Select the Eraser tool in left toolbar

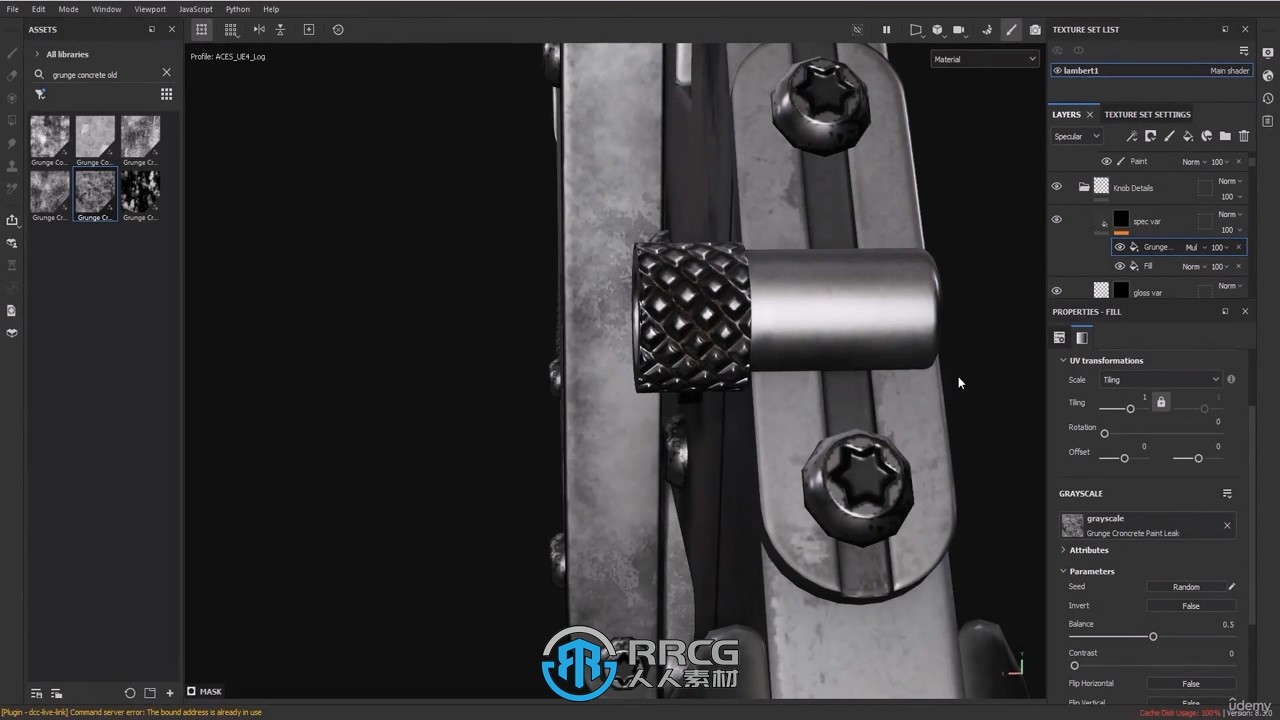pyautogui.click(x=12, y=75)
